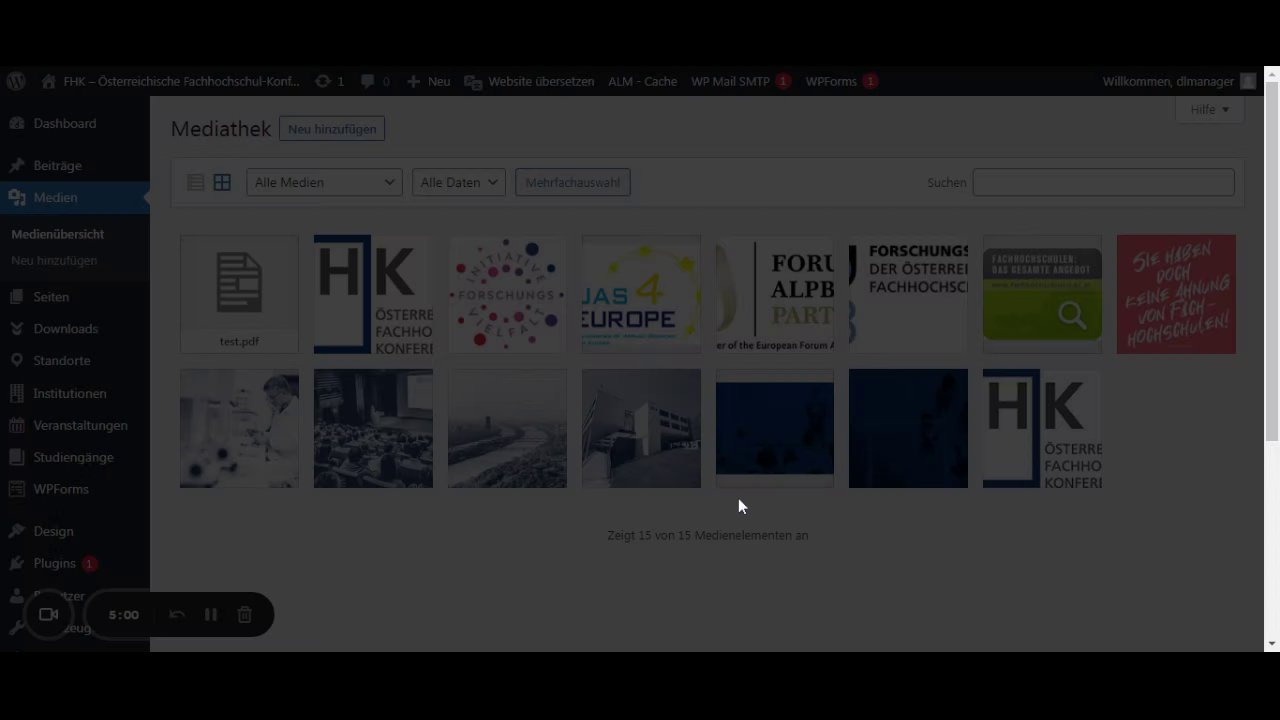The height and width of the screenshot is (720, 1280).
Task: Open WP Mail SMTP admin bar item
Action: [740, 81]
